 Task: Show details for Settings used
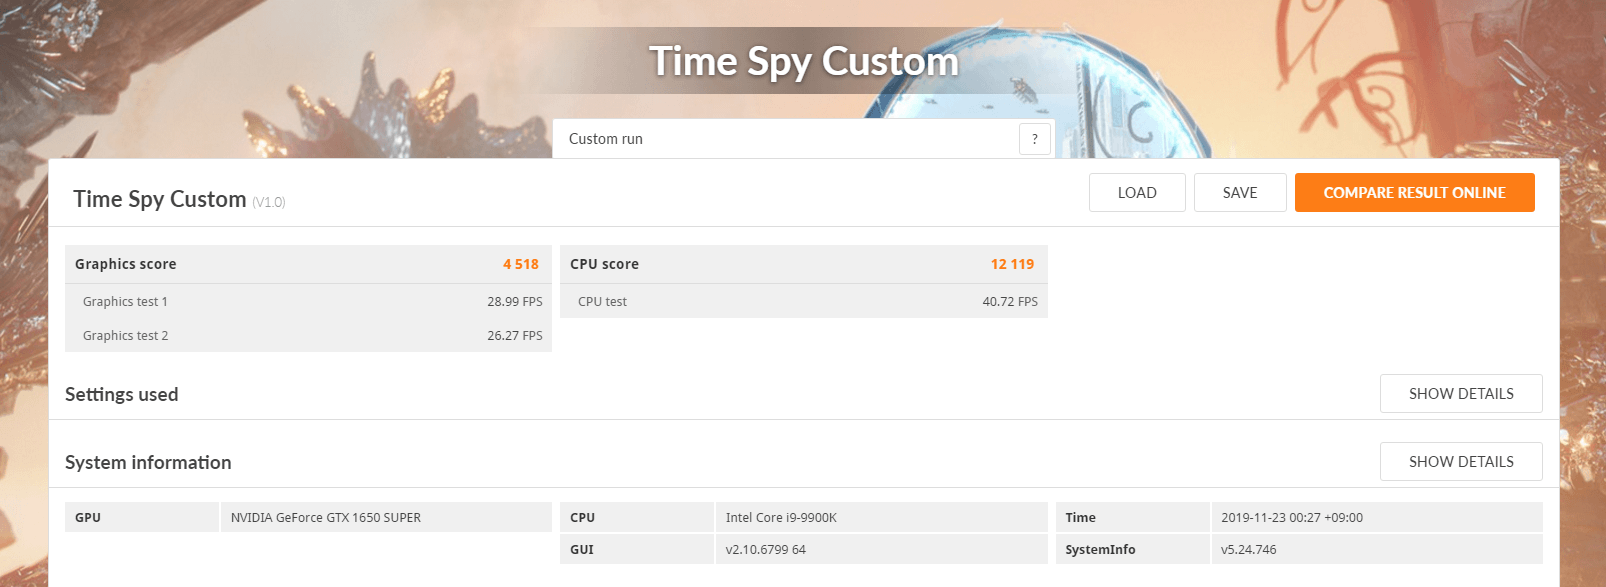[1461, 394]
